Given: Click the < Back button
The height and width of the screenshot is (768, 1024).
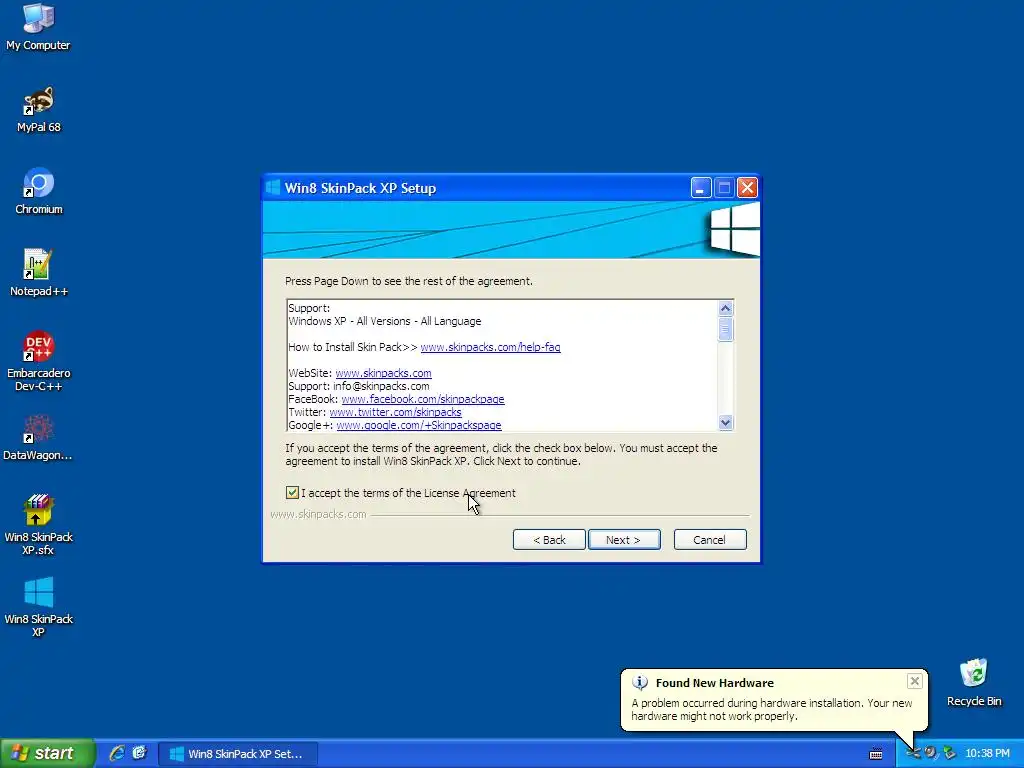Looking at the screenshot, I should pyautogui.click(x=549, y=540).
